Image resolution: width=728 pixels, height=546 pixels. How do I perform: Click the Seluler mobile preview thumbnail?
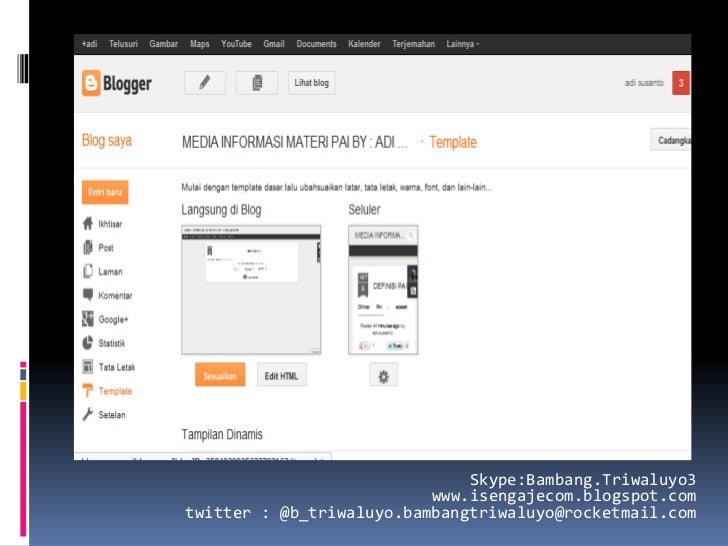(x=383, y=290)
